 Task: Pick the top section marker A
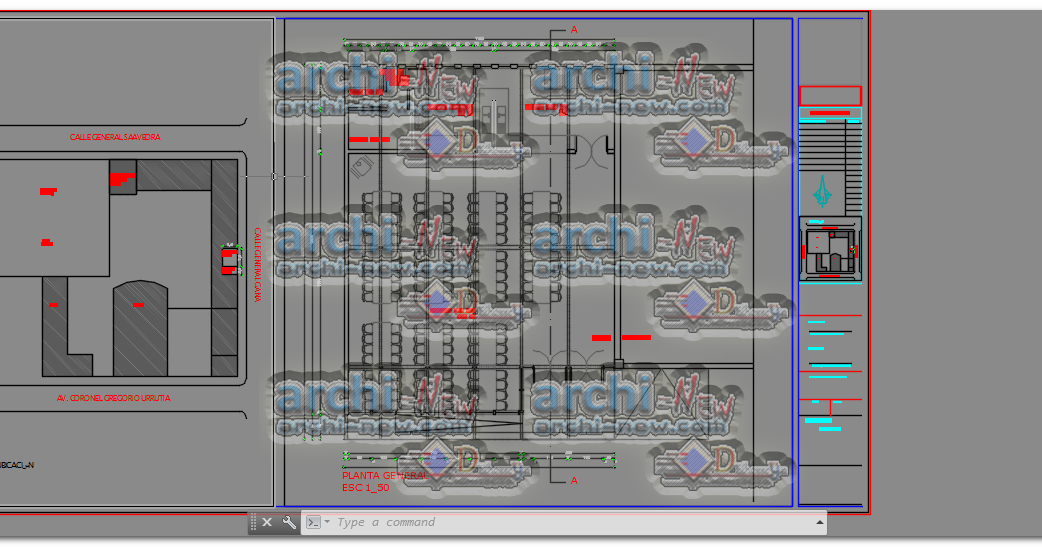(574, 30)
